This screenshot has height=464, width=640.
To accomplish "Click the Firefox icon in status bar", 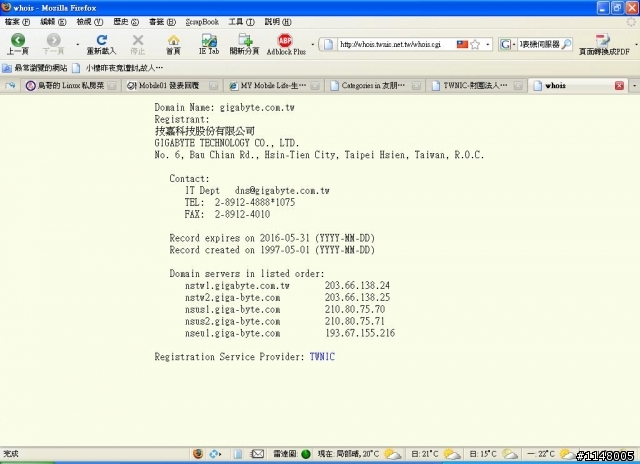I will pos(198,453).
